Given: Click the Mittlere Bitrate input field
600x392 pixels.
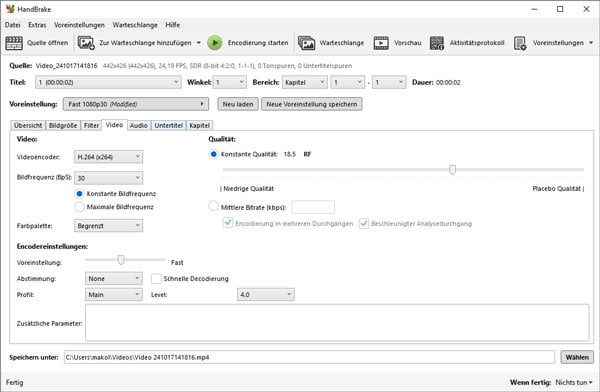Looking at the screenshot, I should (x=313, y=207).
